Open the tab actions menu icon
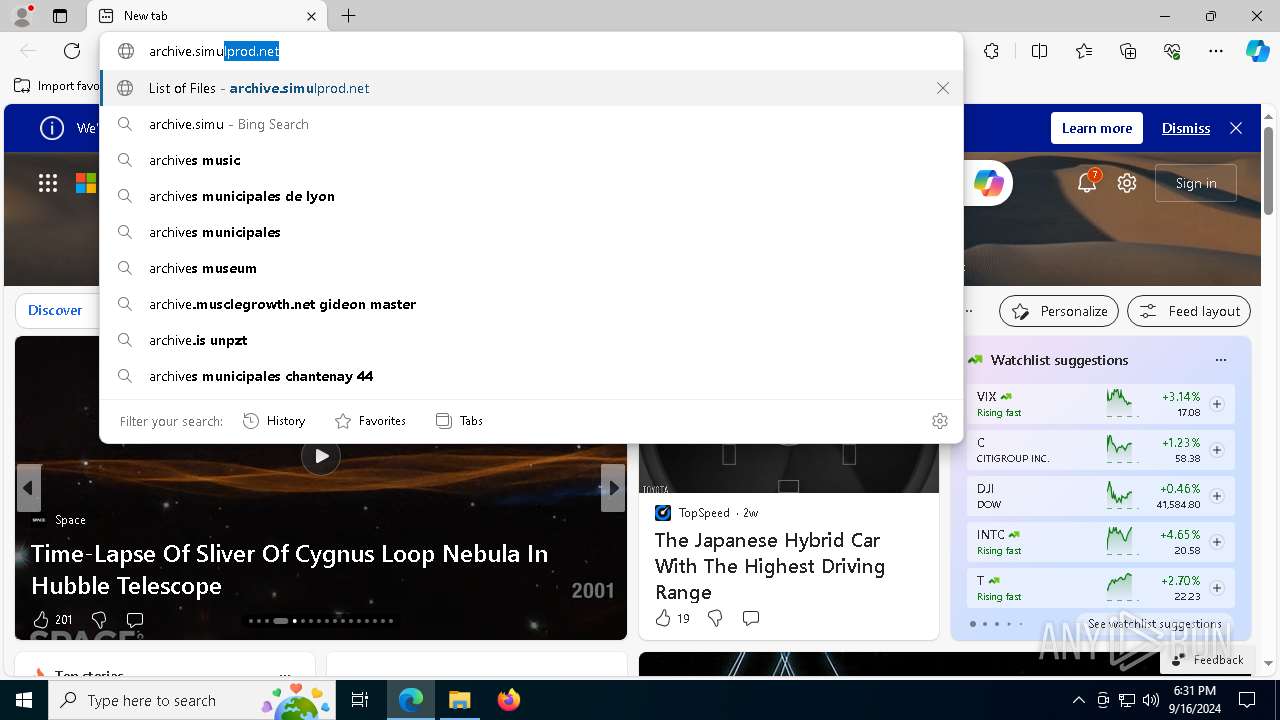Screen dimensions: 1280x720 pyautogui.click(x=60, y=16)
